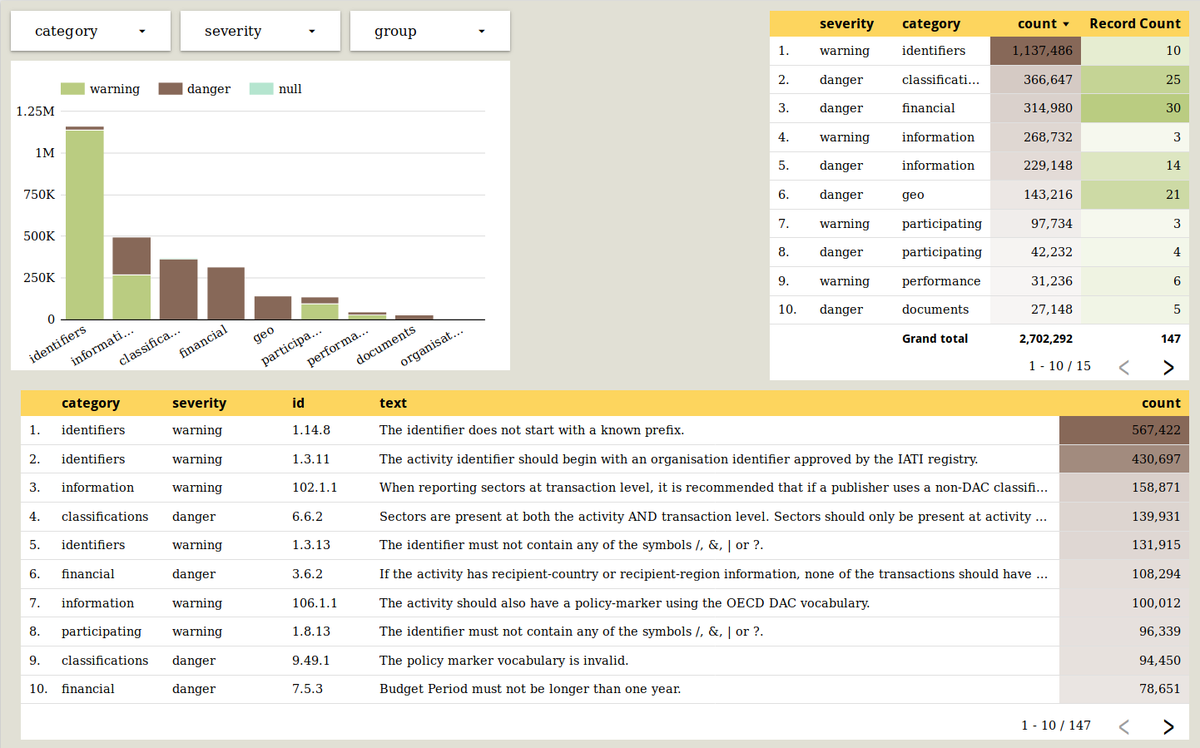
Task: Open the severity filter dropdown
Action: click(x=260, y=31)
